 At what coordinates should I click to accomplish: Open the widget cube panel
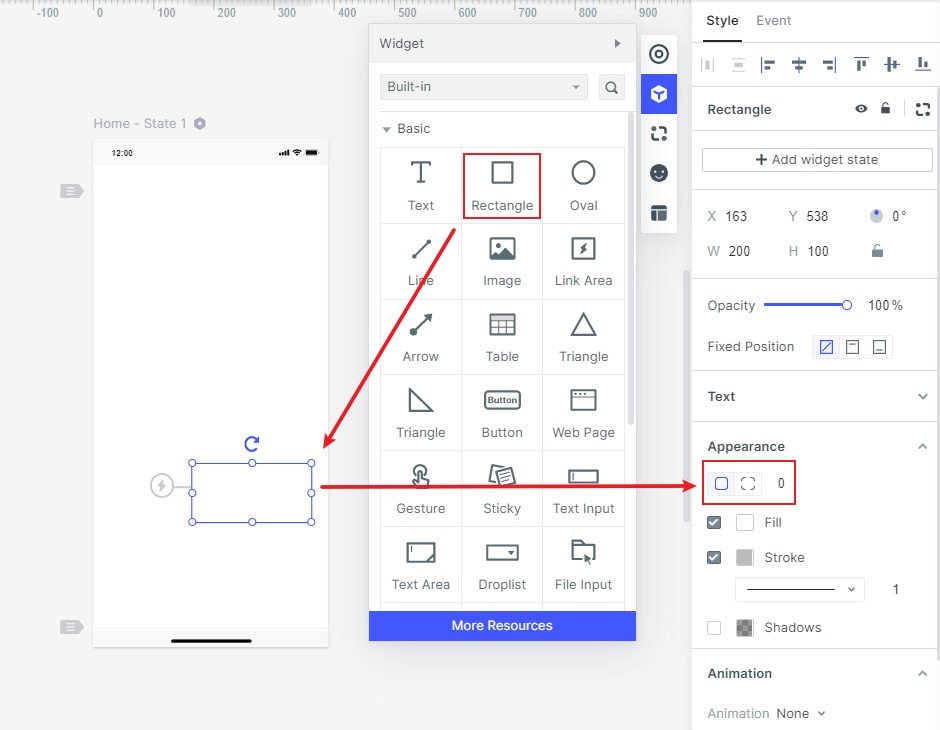tap(659, 94)
